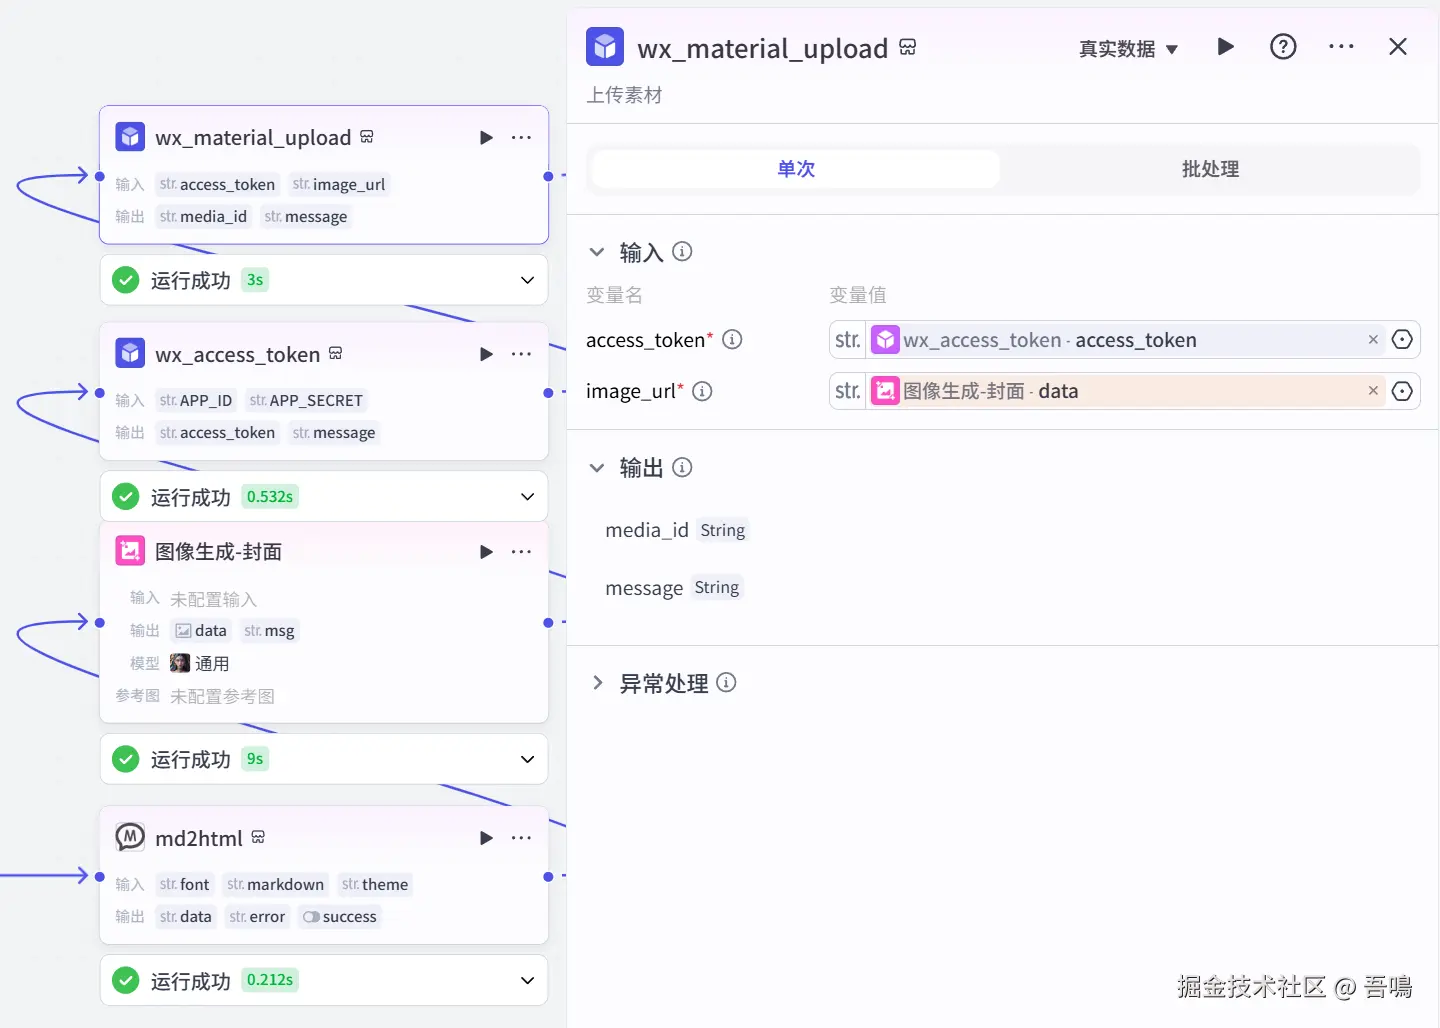Clear the image_url variable reference
The width and height of the screenshot is (1440, 1028).
coord(1373,390)
